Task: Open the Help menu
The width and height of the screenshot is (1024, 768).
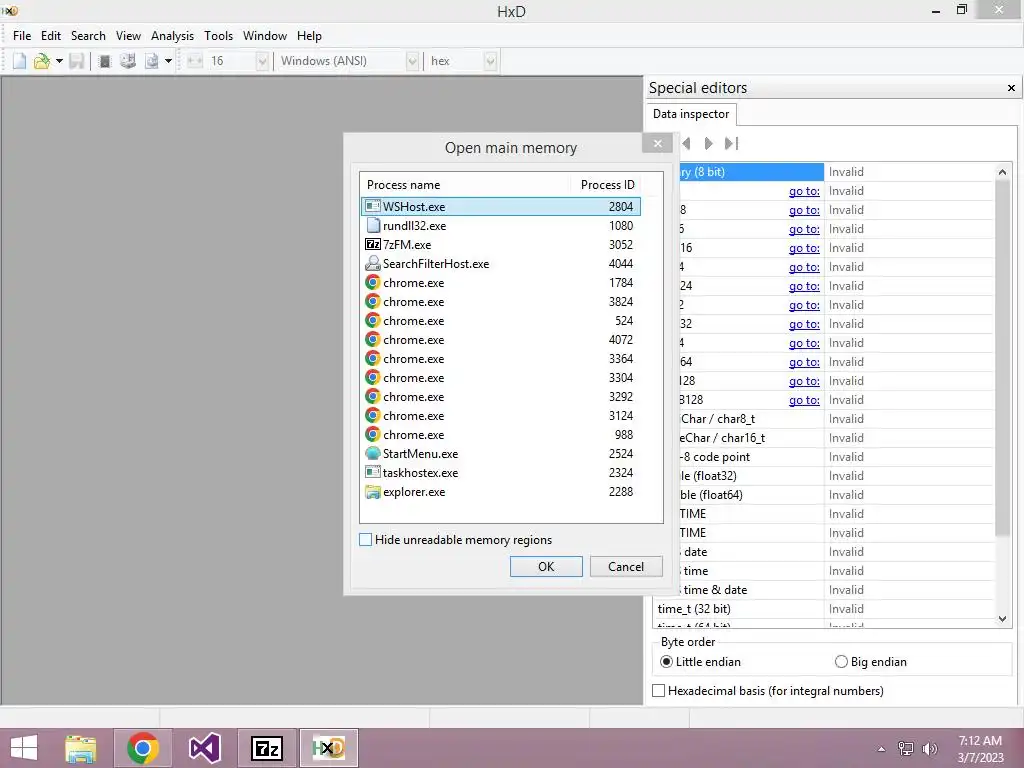Action: click(x=309, y=36)
